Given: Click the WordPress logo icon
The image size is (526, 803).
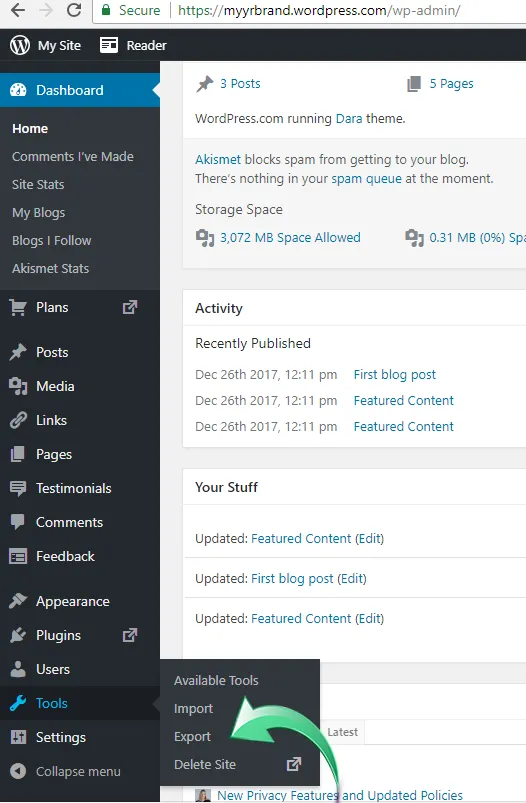Looking at the screenshot, I should point(20,45).
